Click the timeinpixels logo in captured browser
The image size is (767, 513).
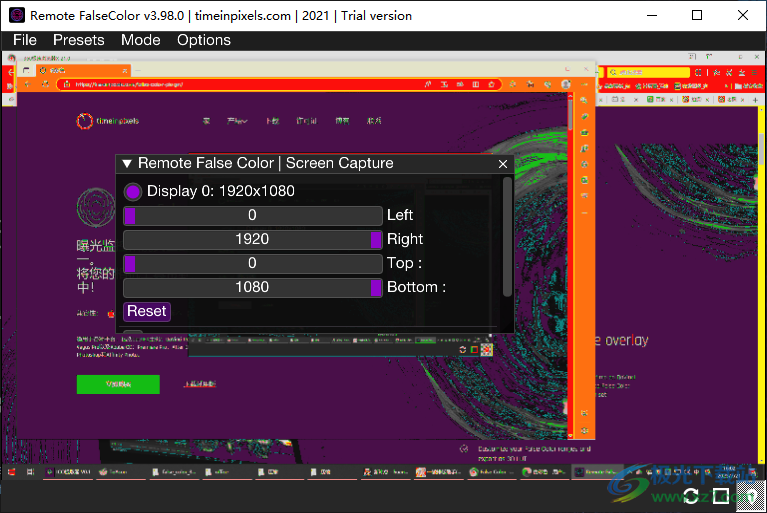108,121
